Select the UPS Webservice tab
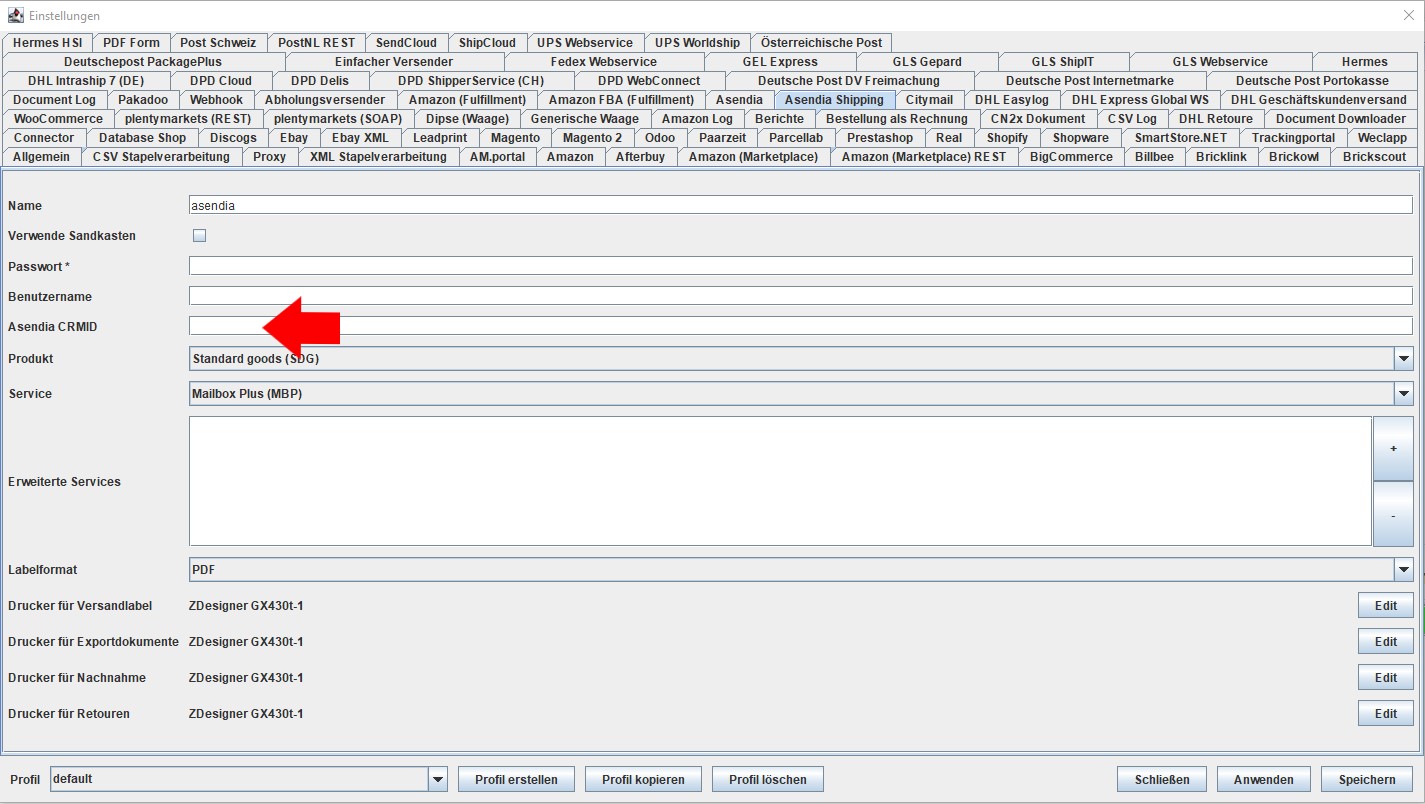The width and height of the screenshot is (1425, 804). [585, 43]
